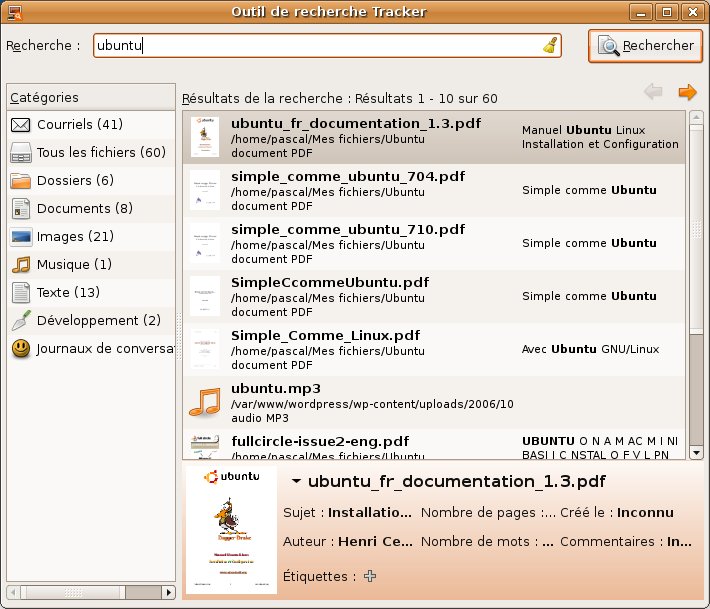Click the Commentaires field in details

coord(625,542)
